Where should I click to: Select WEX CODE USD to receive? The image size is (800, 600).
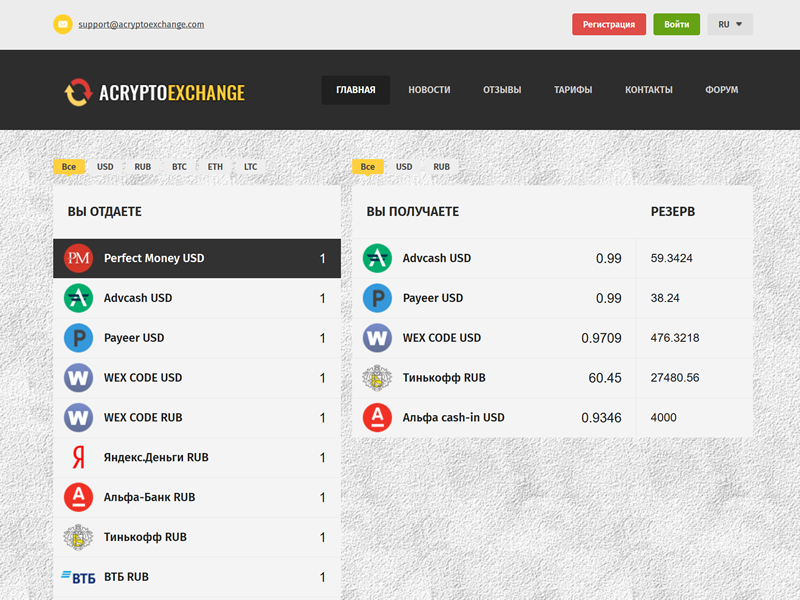tap(552, 338)
